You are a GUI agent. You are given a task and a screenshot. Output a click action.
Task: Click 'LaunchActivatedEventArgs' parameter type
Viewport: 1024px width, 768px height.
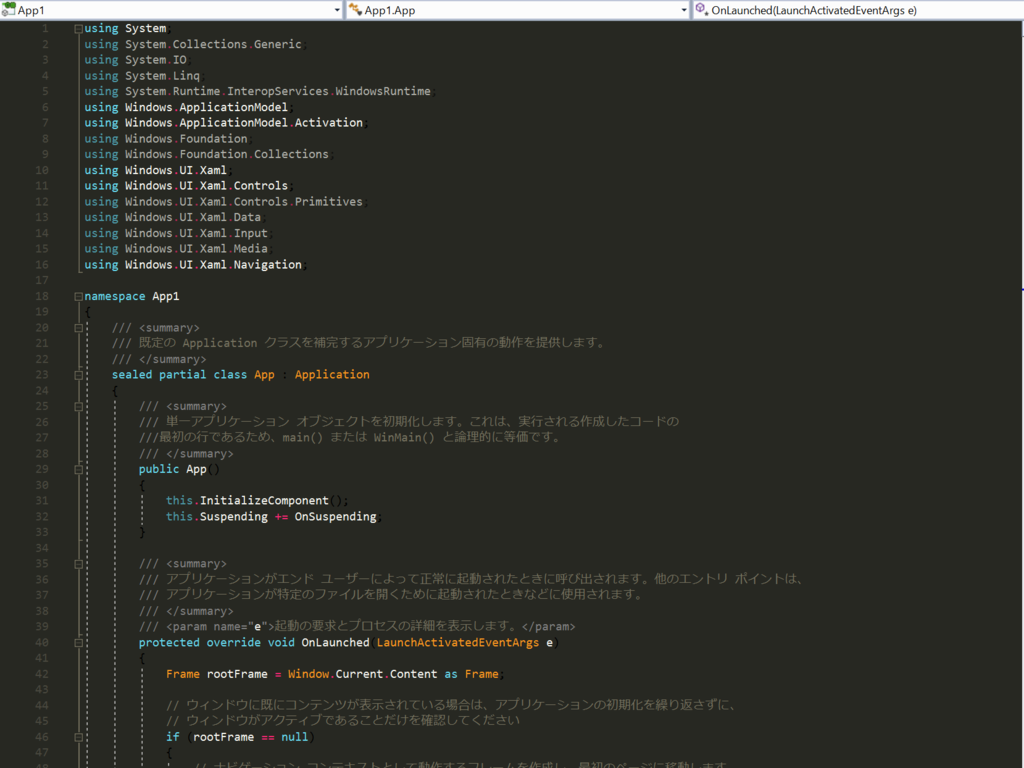click(x=458, y=643)
